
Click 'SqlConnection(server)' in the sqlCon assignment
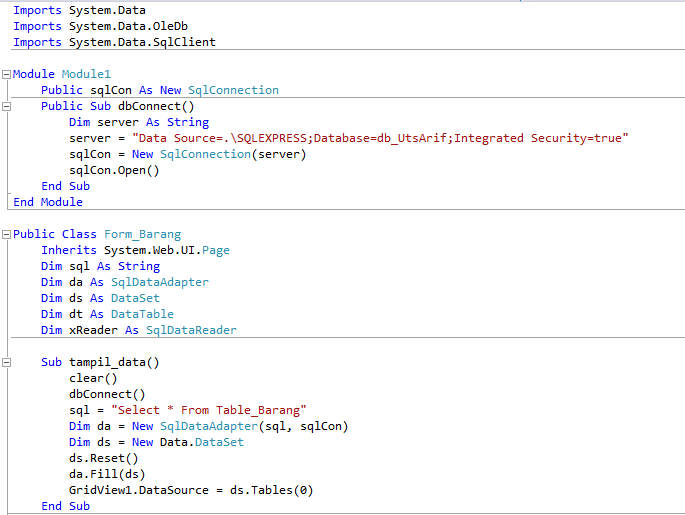(x=233, y=154)
